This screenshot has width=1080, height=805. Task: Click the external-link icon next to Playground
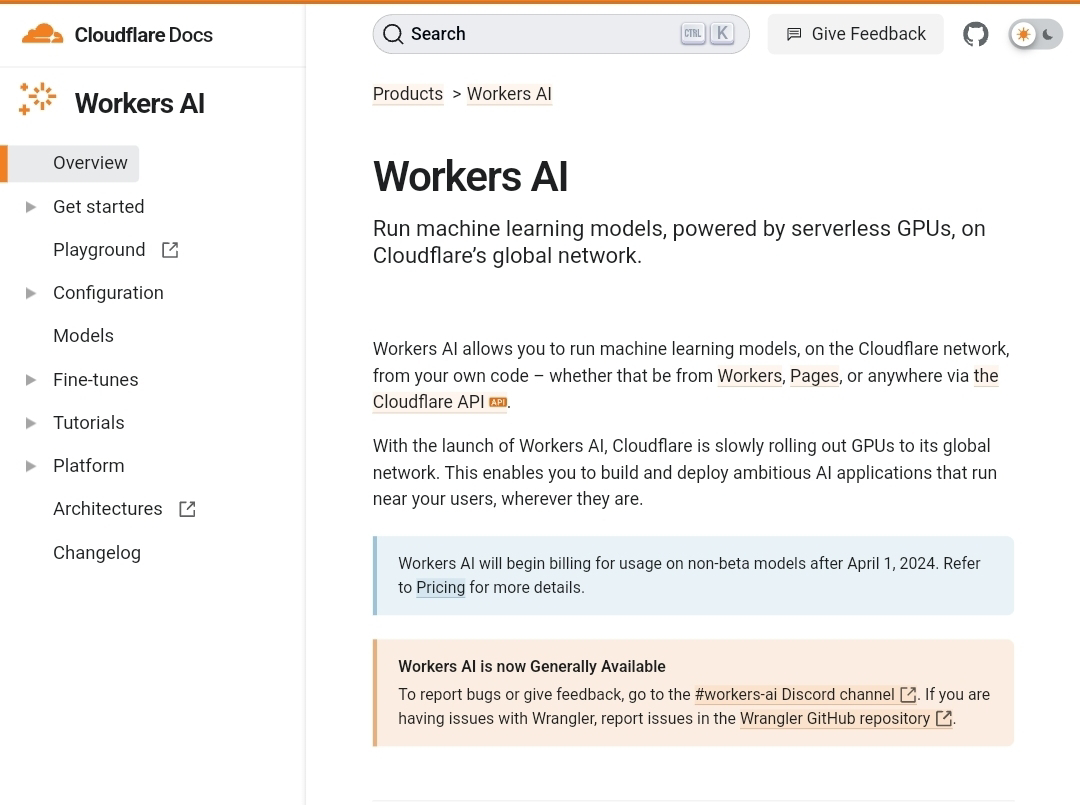170,250
